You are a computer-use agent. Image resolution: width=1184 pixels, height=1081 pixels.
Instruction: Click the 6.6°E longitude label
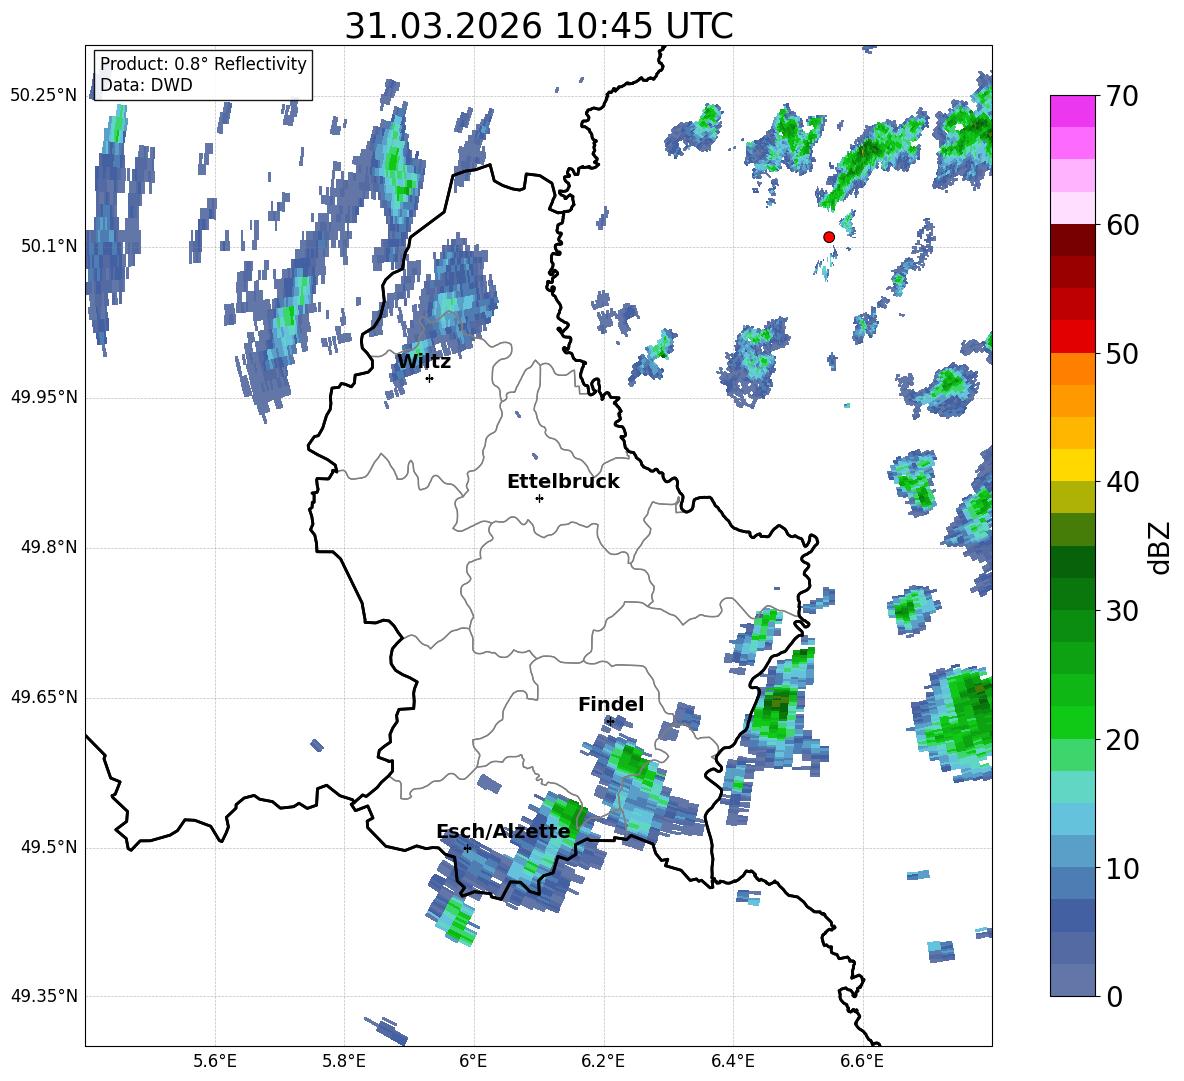(862, 1061)
